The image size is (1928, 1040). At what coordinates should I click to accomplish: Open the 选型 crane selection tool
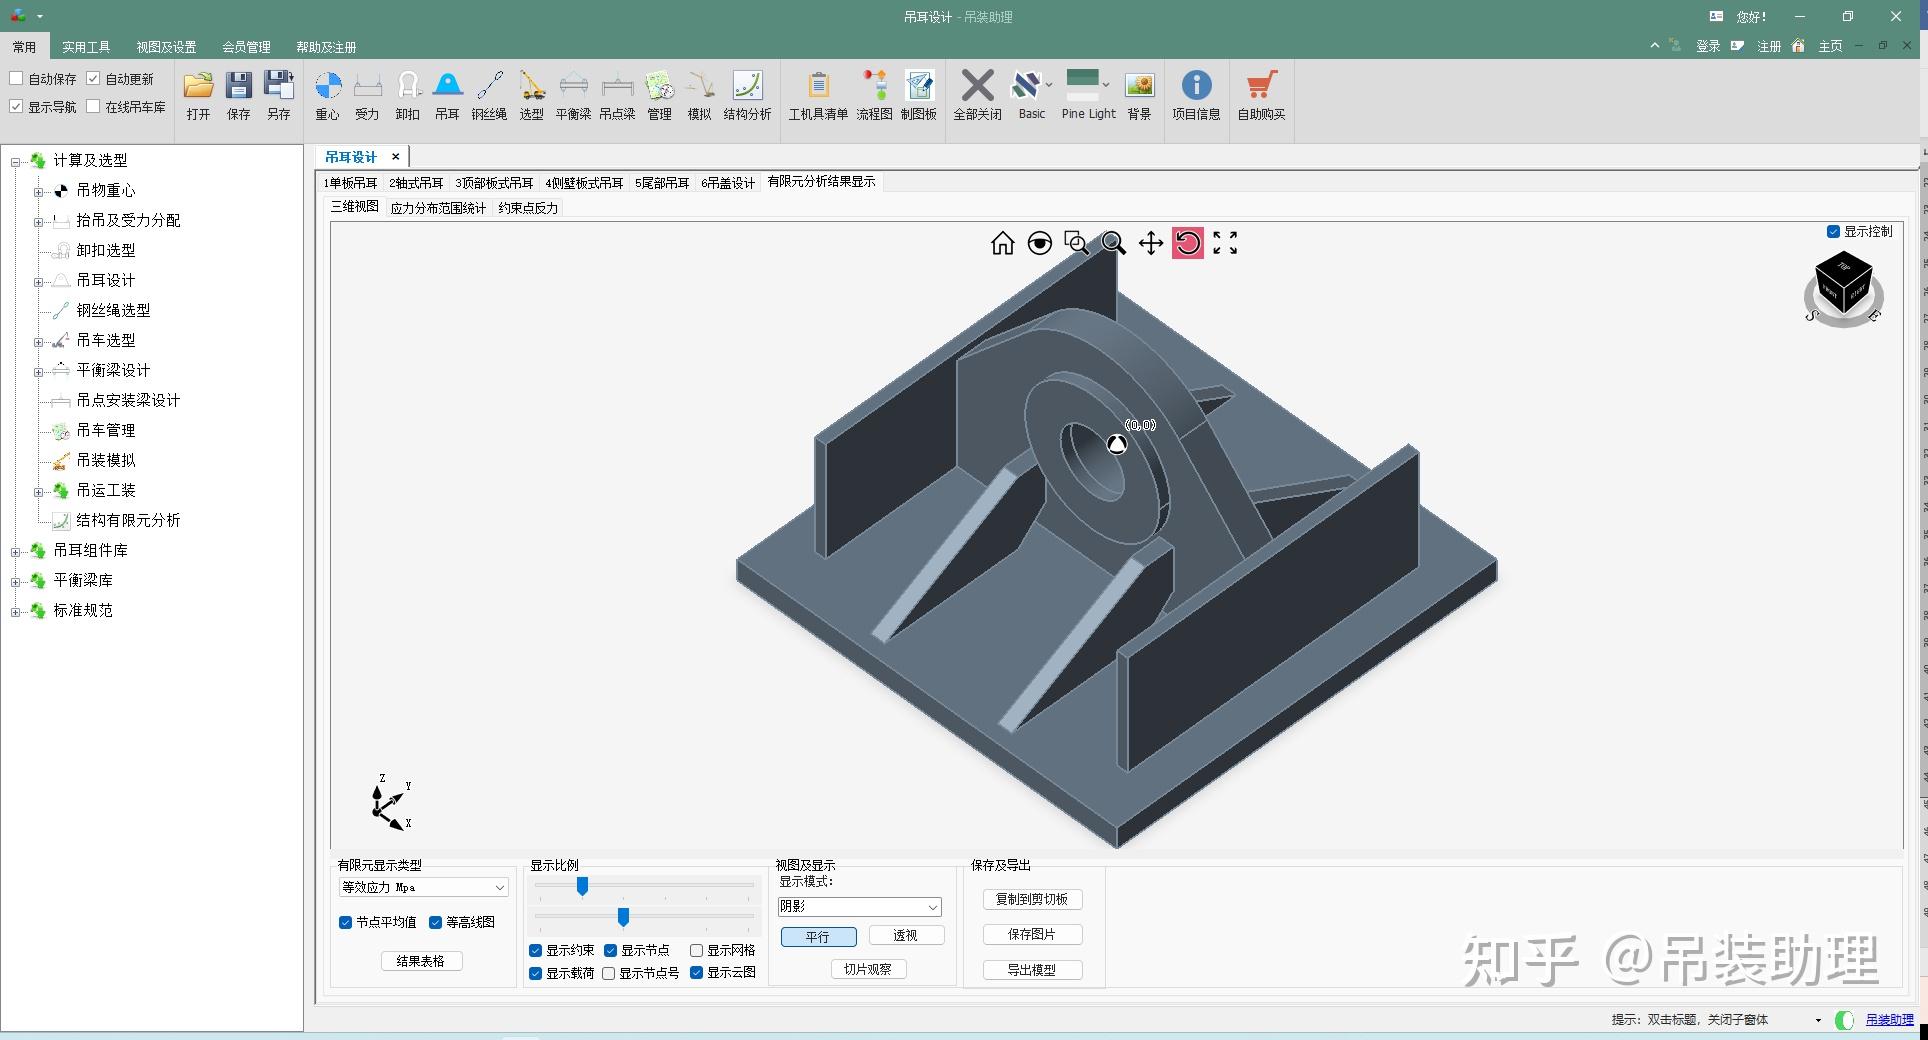click(531, 96)
